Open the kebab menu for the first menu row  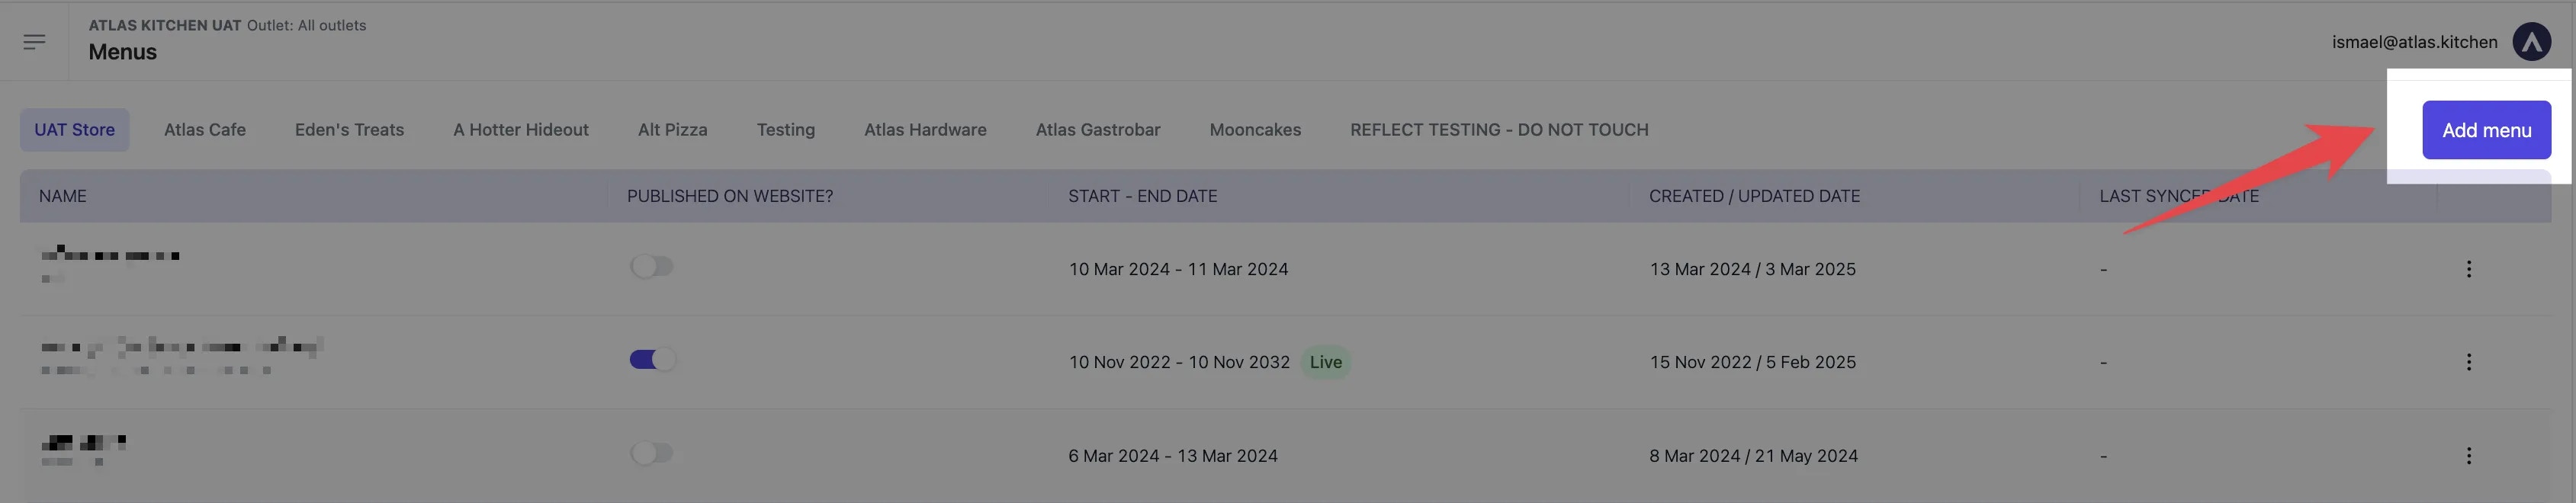coord(2469,268)
